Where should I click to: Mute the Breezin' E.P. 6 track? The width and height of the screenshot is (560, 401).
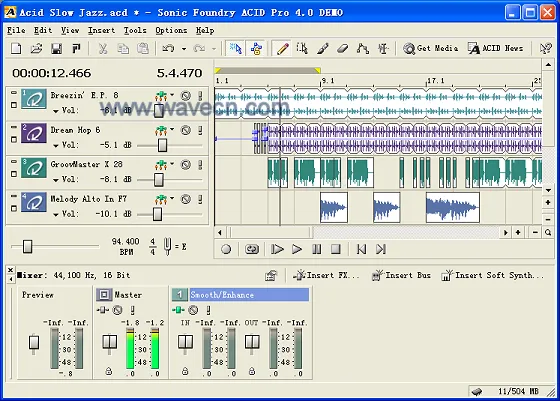click(x=185, y=95)
